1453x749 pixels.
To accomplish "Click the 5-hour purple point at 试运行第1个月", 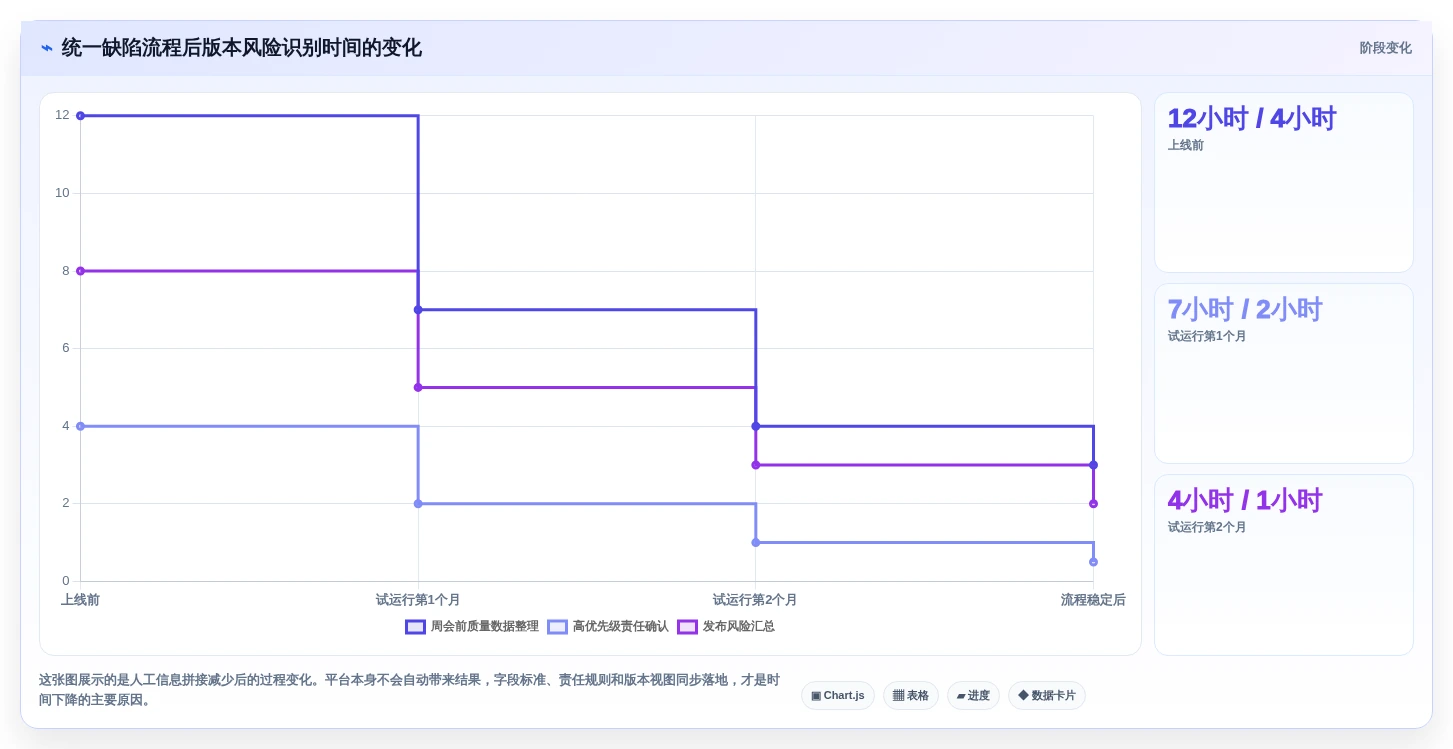I will (418, 387).
